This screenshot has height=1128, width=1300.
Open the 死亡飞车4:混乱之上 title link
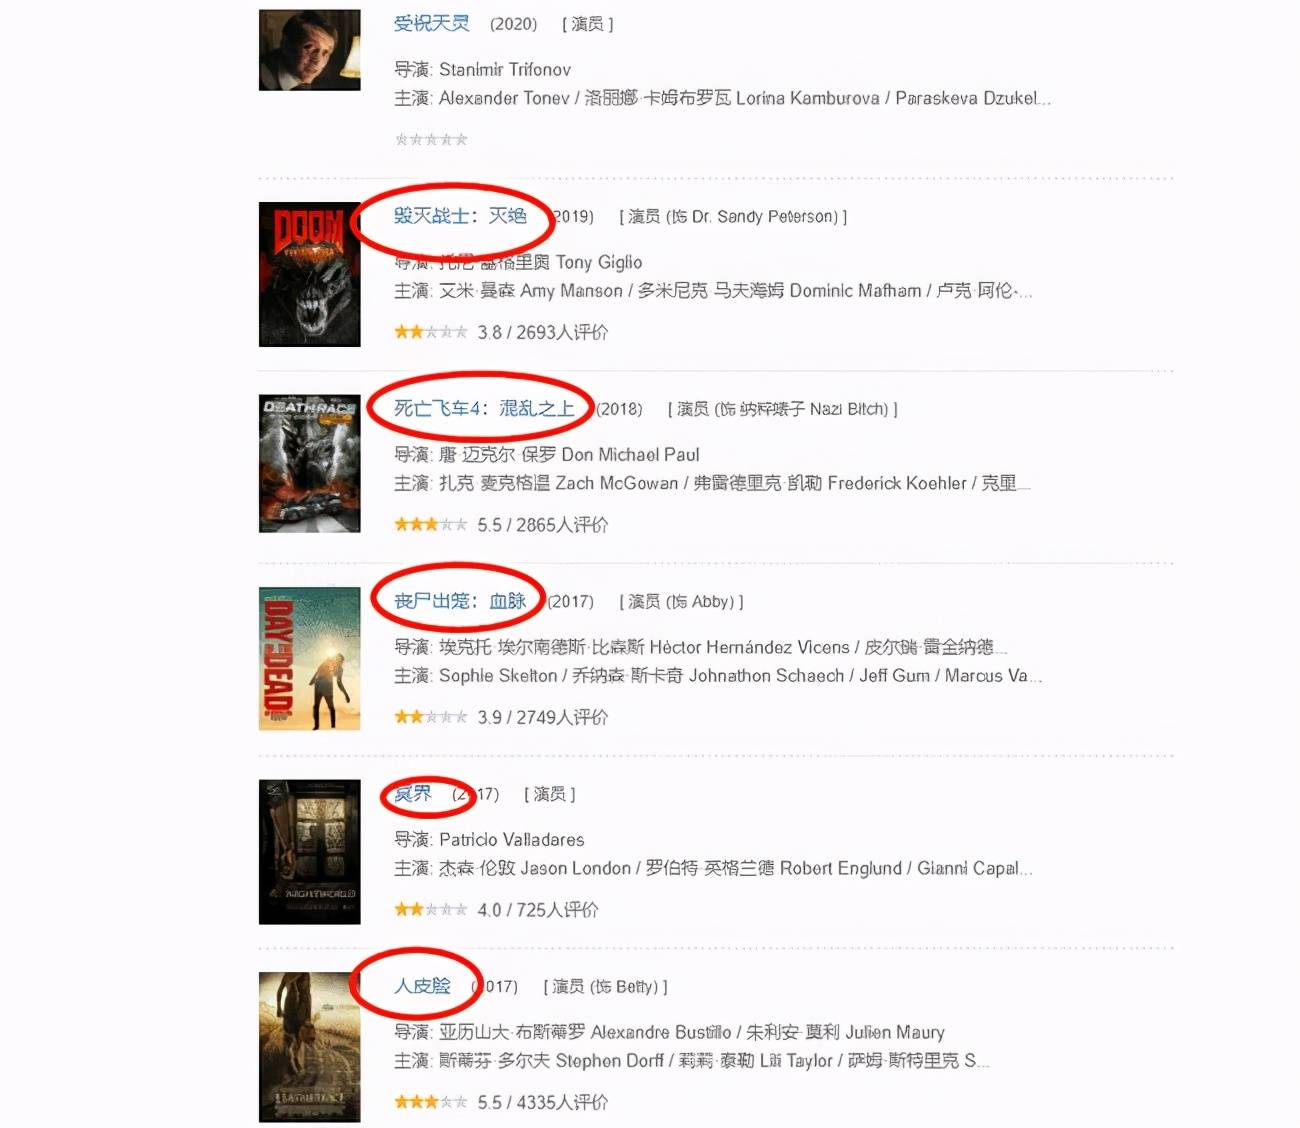tap(484, 408)
